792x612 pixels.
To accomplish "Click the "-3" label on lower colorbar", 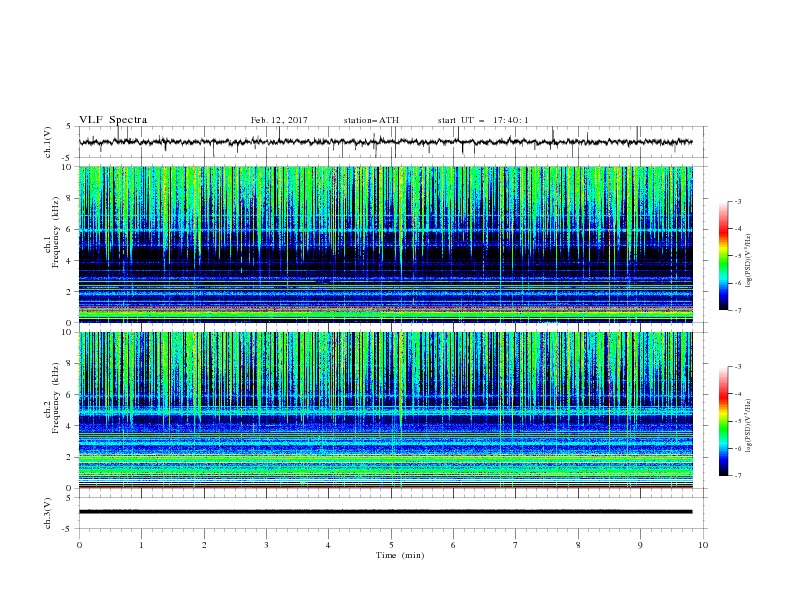I will click(x=737, y=367).
